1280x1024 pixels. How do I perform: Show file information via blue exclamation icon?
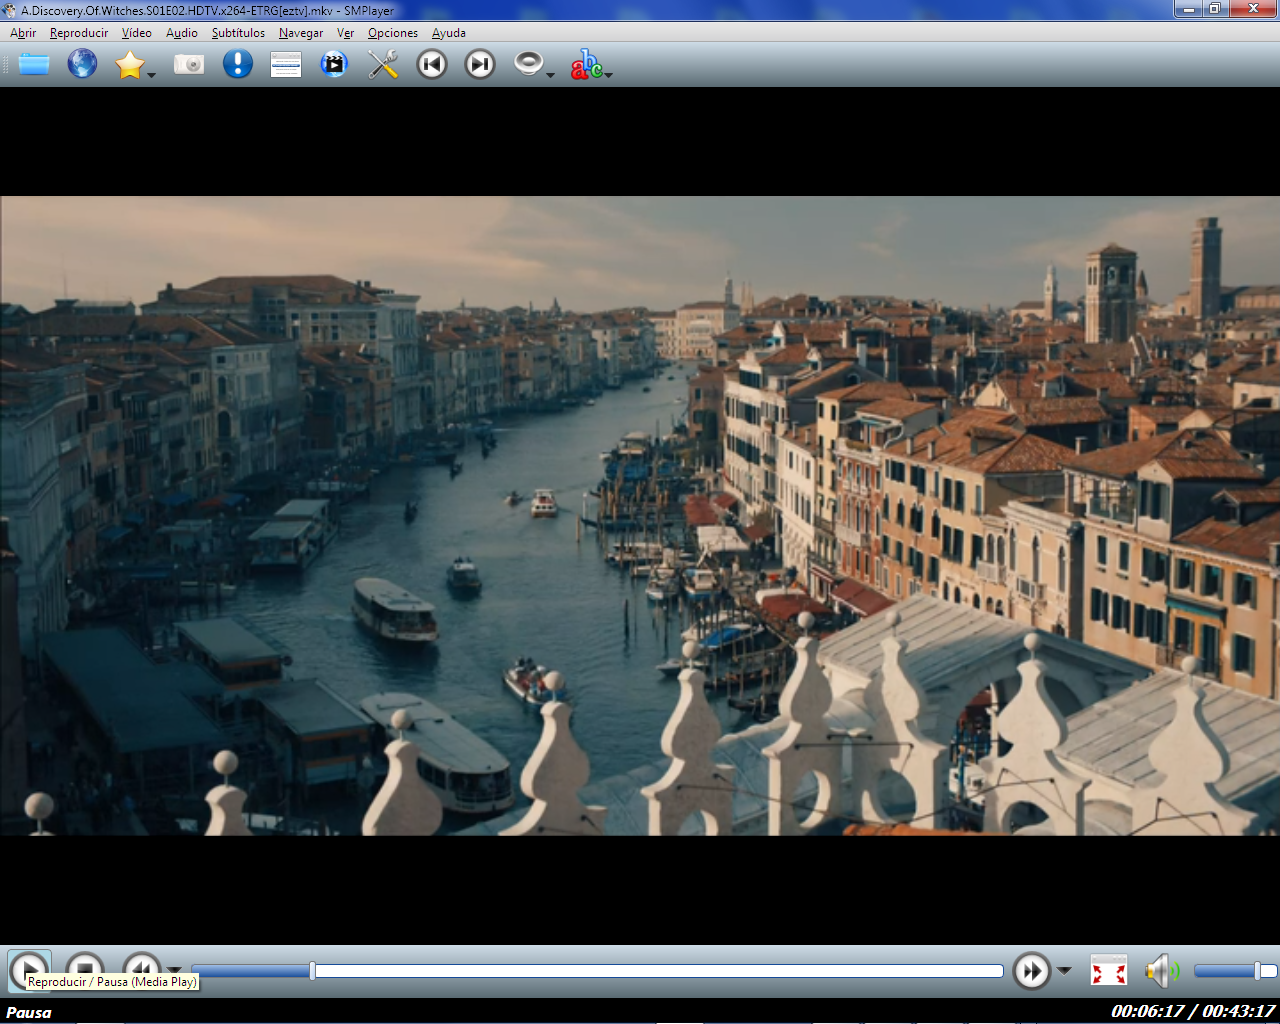point(237,65)
